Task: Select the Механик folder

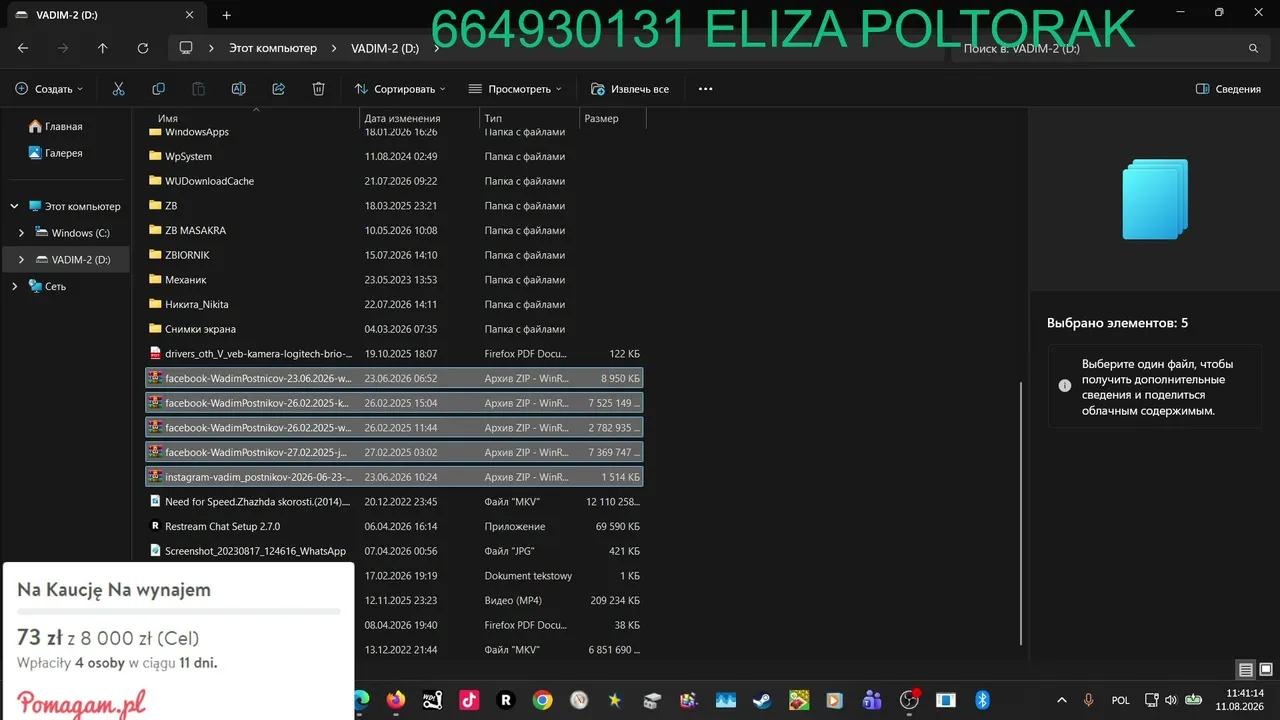Action: 395,280
